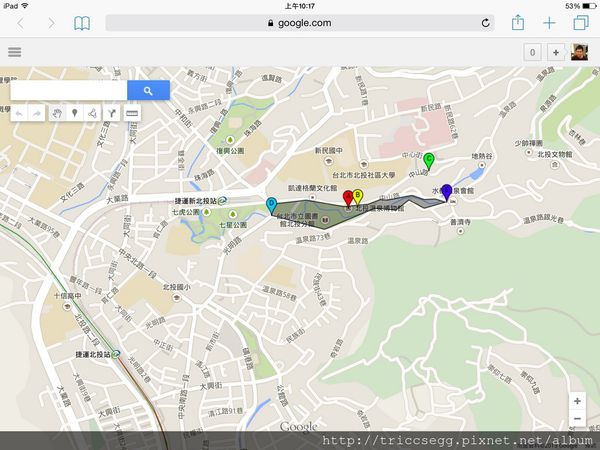The image size is (600, 450).
Task: Zoom in with the map plus button
Action: pos(577,401)
